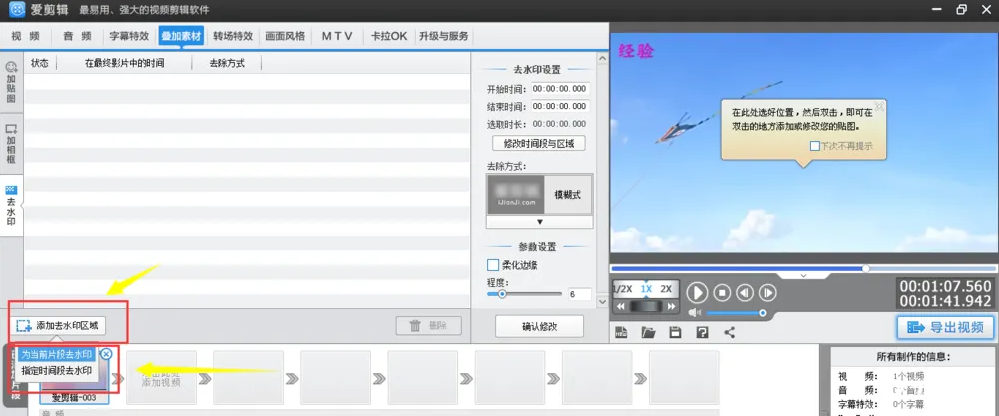999x416 pixels.
Task: Switch to the 卡拉OK tab
Action: 389,36
